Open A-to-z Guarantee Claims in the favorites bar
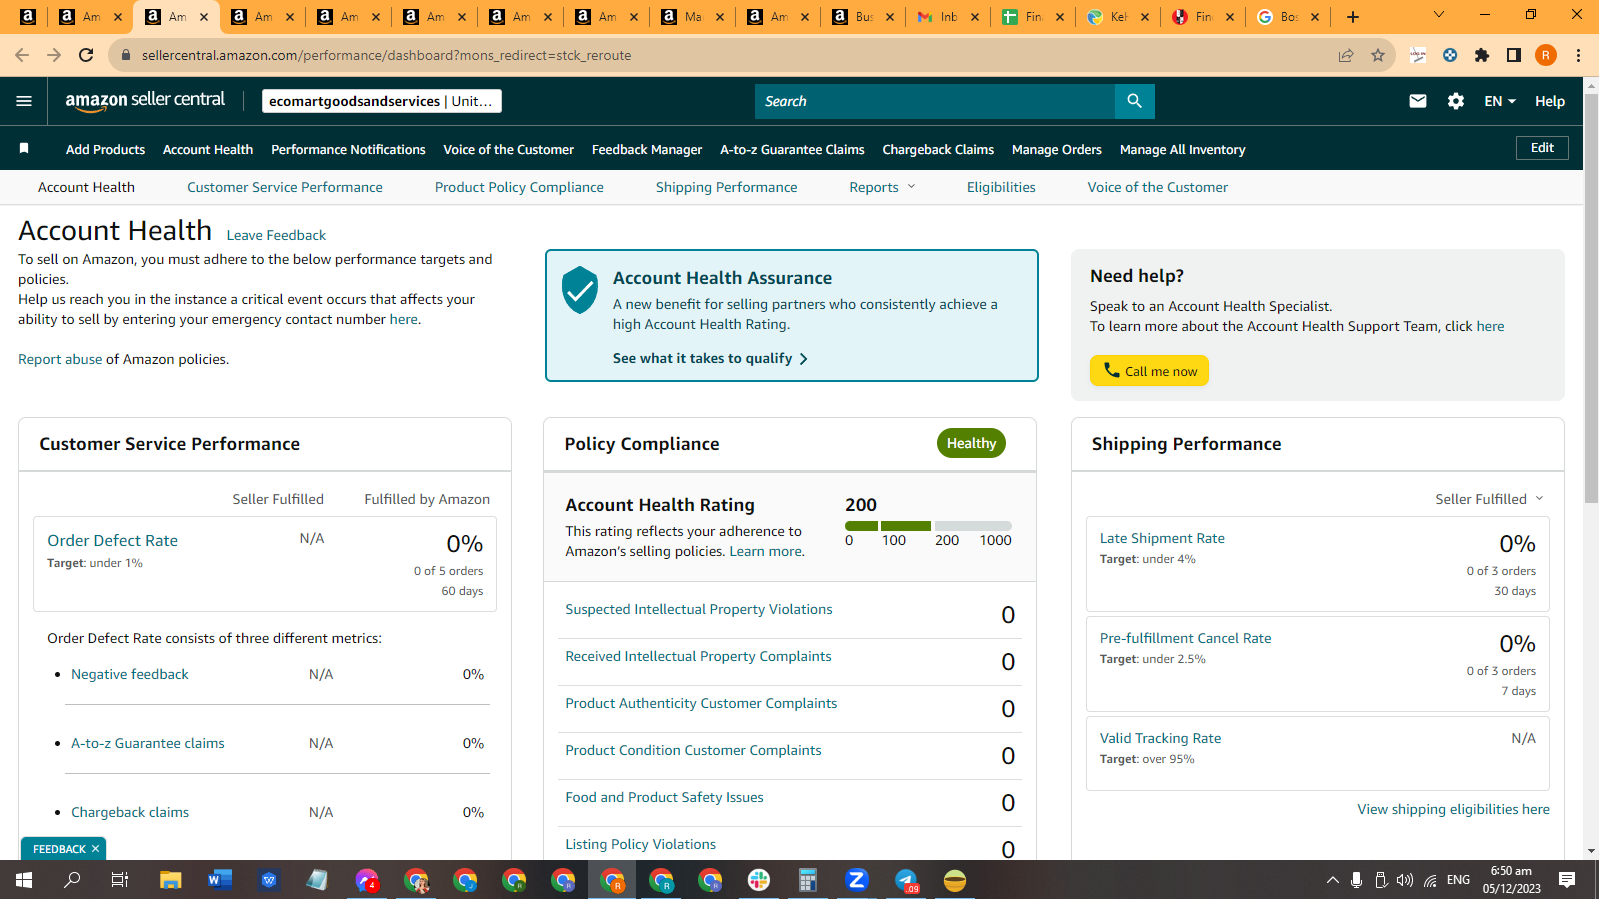 click(792, 149)
